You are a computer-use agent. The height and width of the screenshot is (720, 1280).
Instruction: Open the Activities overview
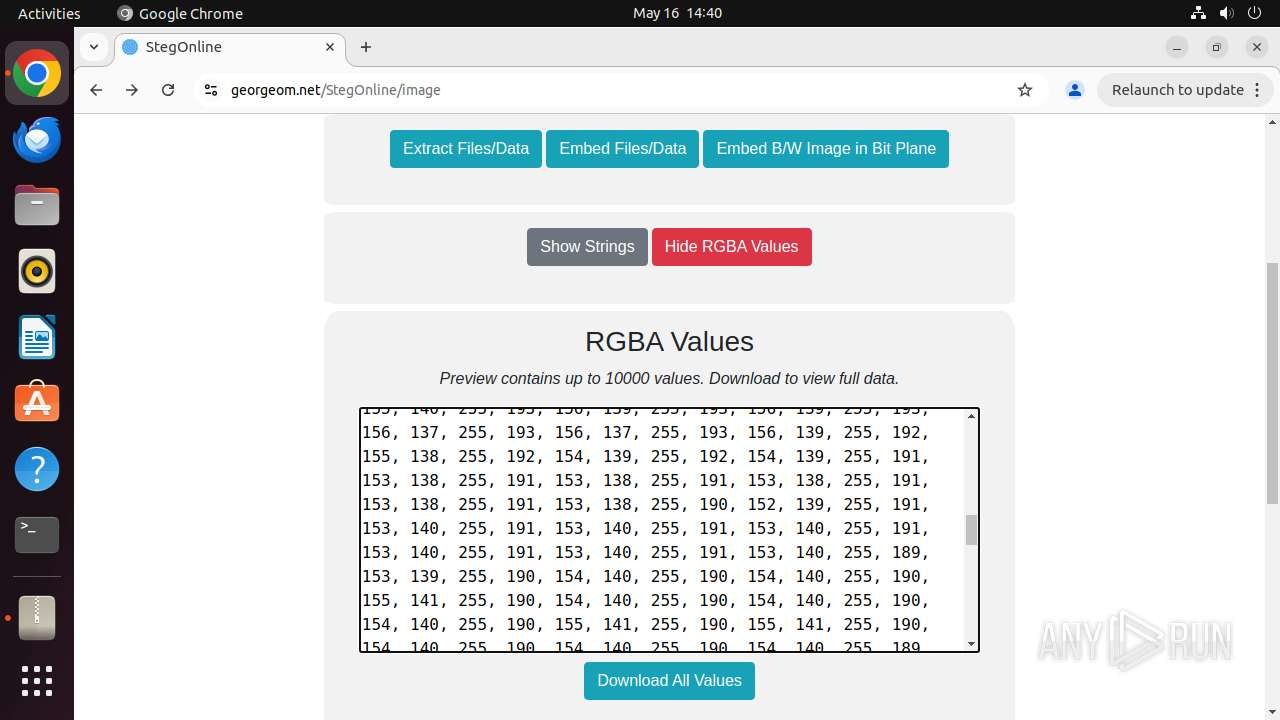coord(49,13)
